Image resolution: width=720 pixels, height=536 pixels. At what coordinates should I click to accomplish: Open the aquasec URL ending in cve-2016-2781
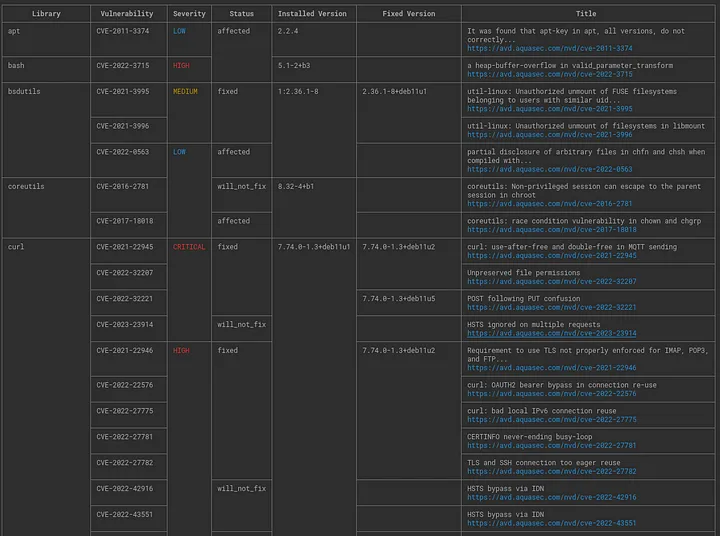coord(550,203)
